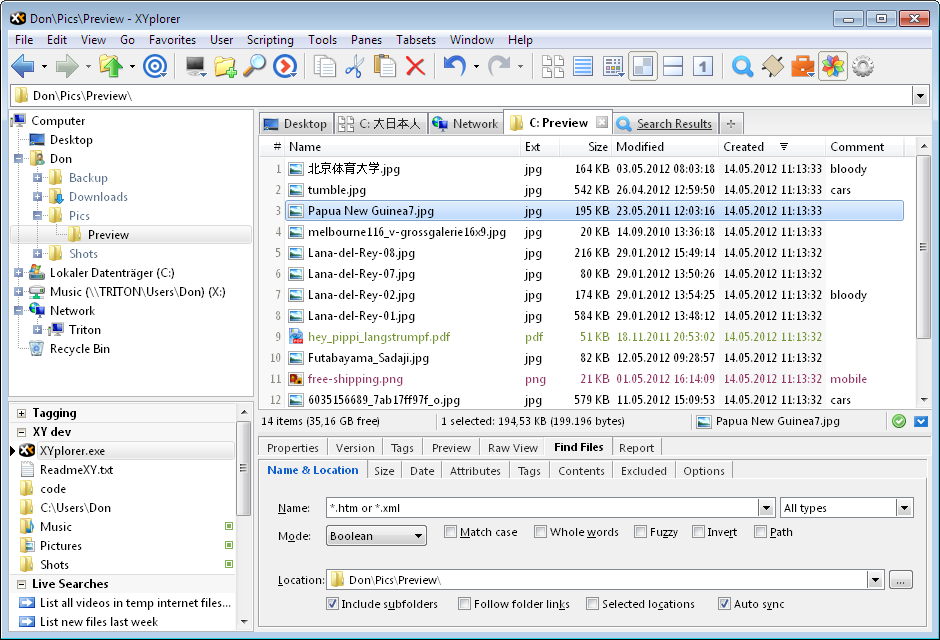
Task: Click the Copy toolbar icon
Action: pos(324,67)
